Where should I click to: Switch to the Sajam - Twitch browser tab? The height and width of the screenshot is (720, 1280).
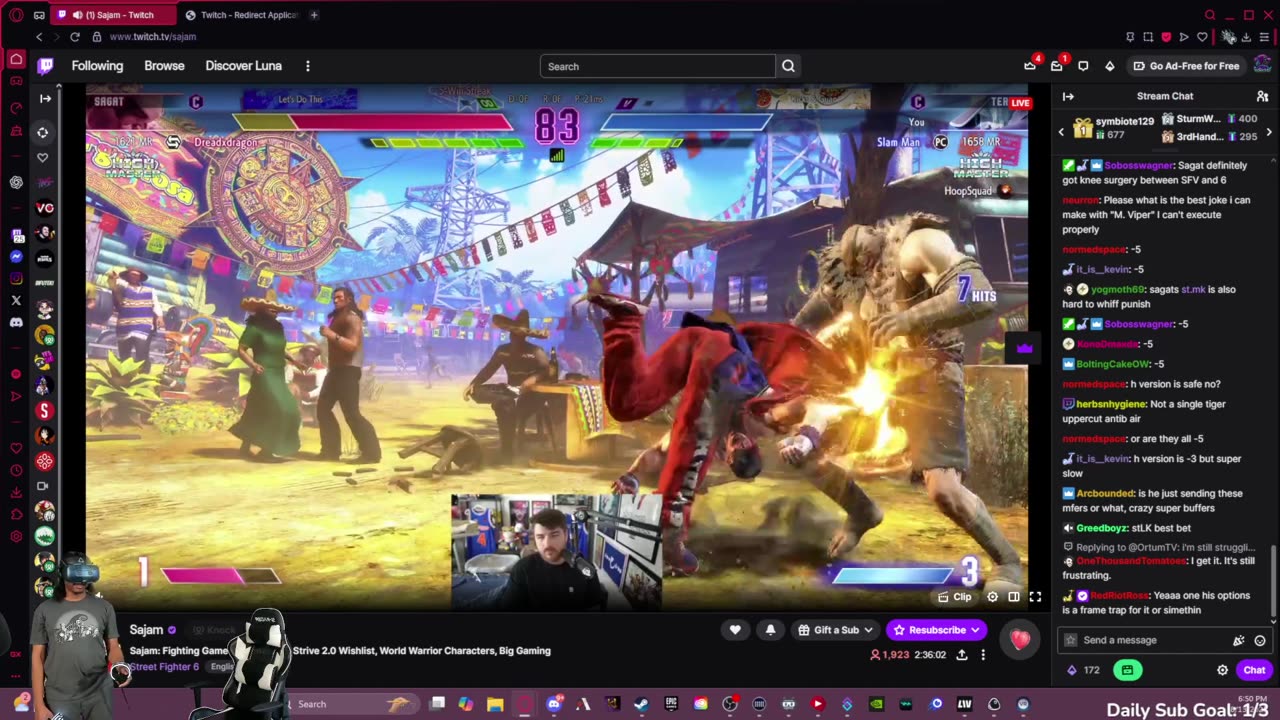point(112,15)
